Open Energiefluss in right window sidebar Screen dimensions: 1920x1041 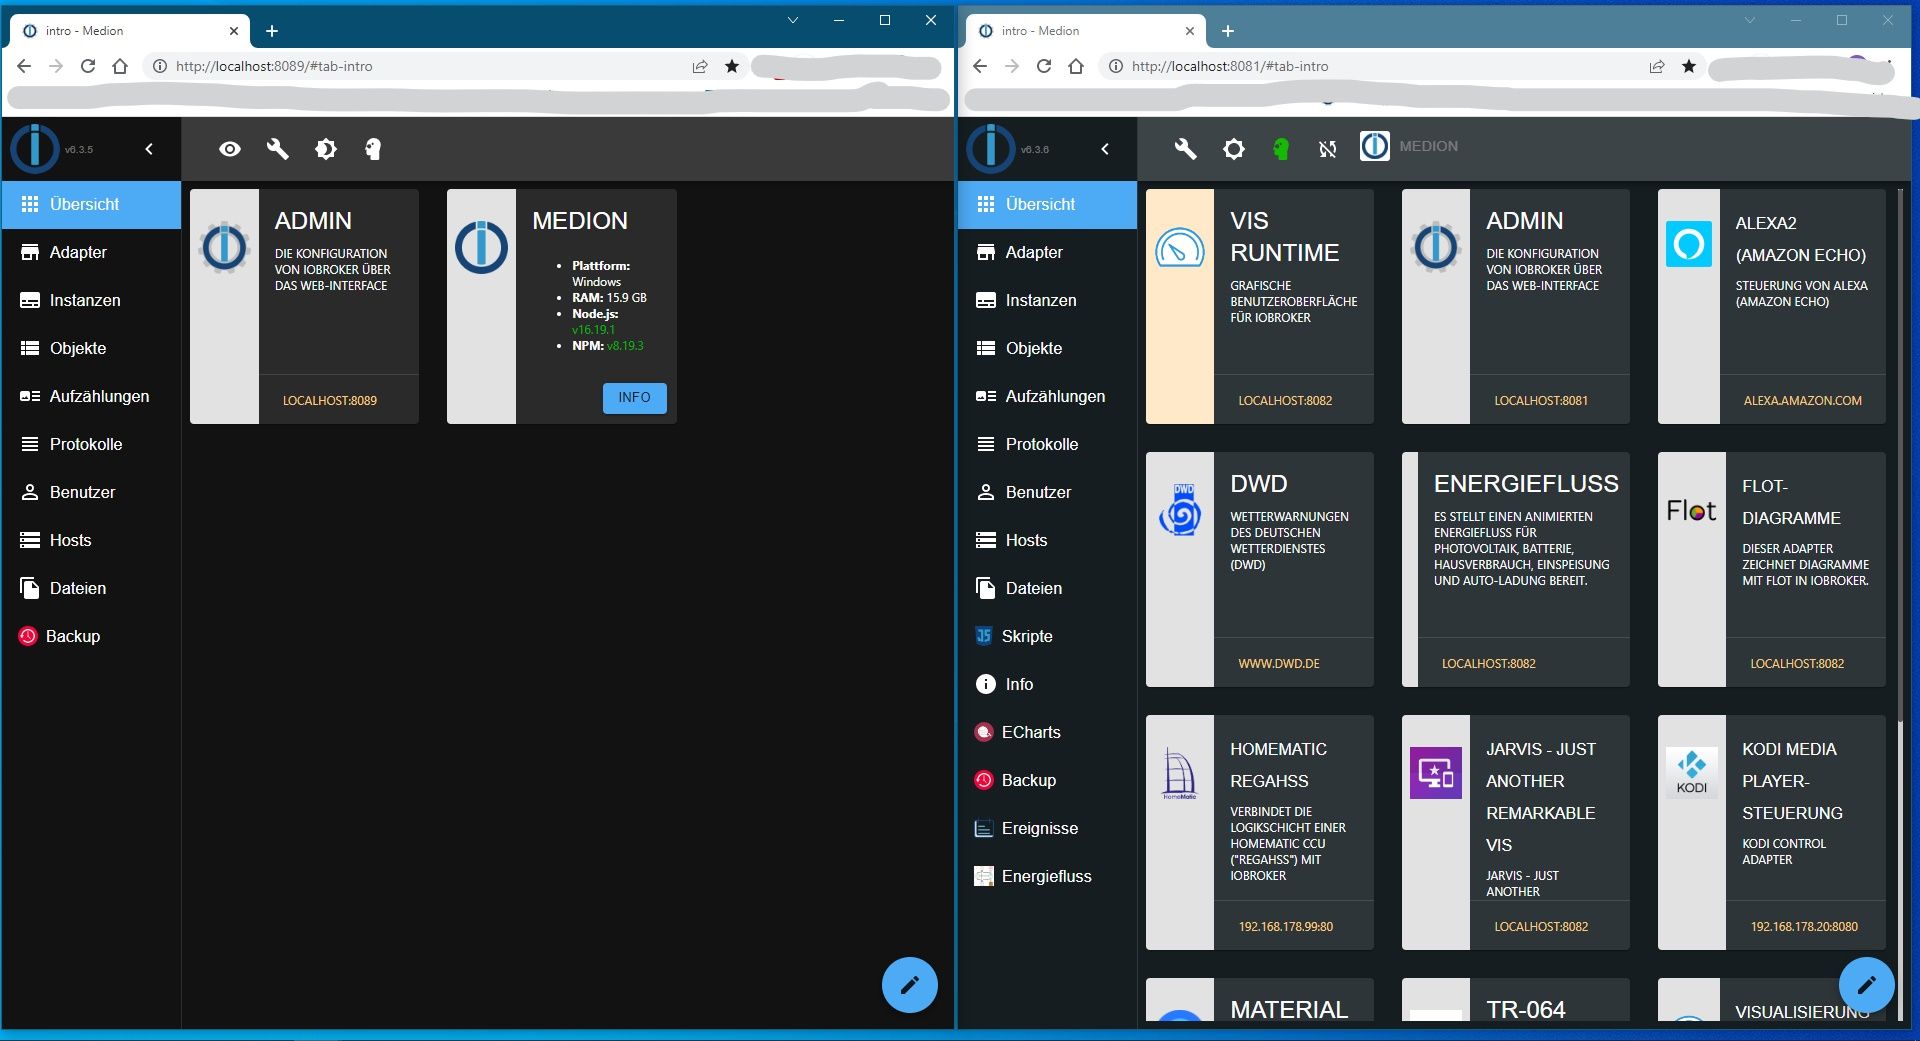(1047, 876)
